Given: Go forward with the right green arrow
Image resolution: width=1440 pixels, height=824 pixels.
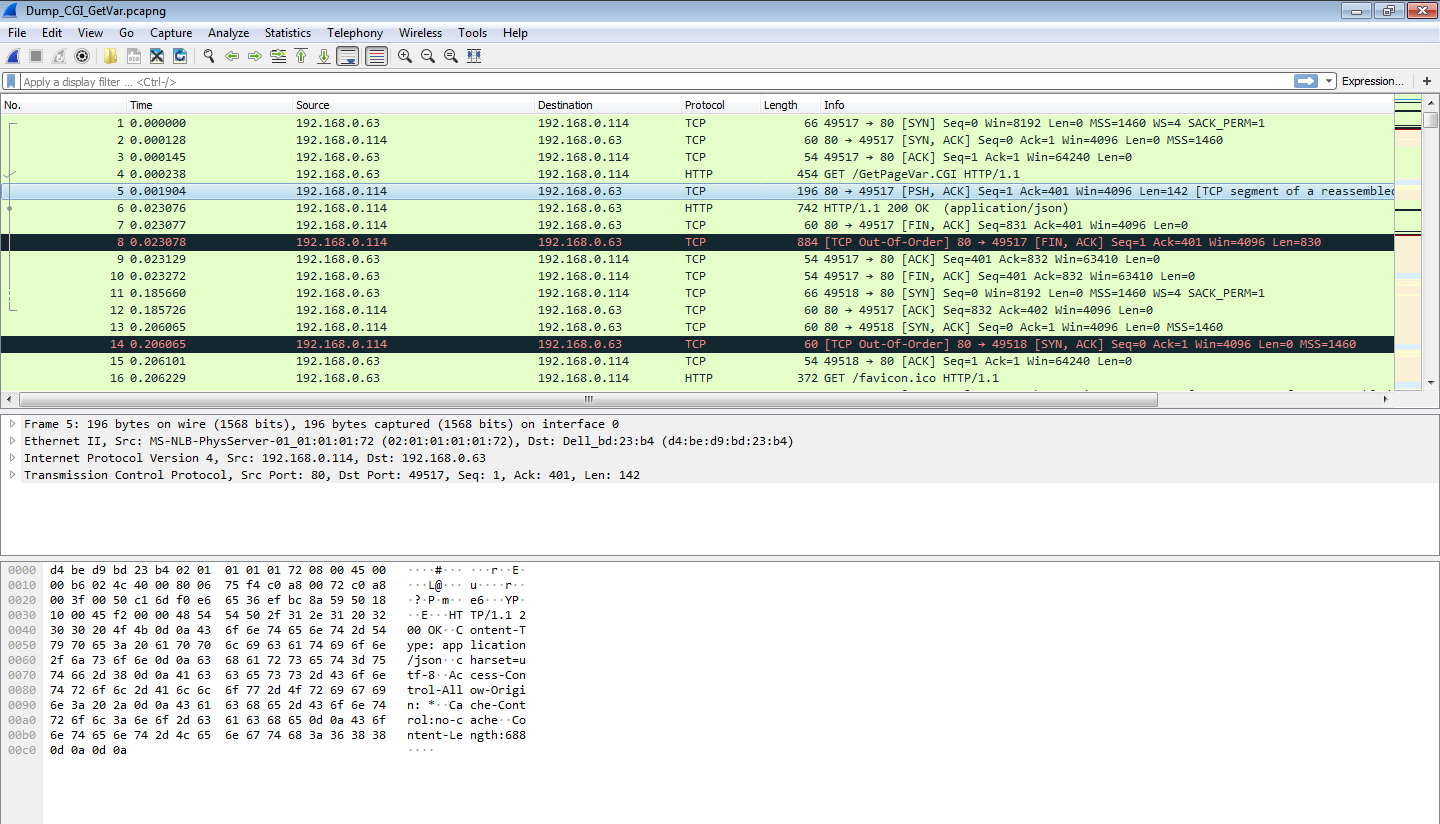Looking at the screenshot, I should pos(254,56).
